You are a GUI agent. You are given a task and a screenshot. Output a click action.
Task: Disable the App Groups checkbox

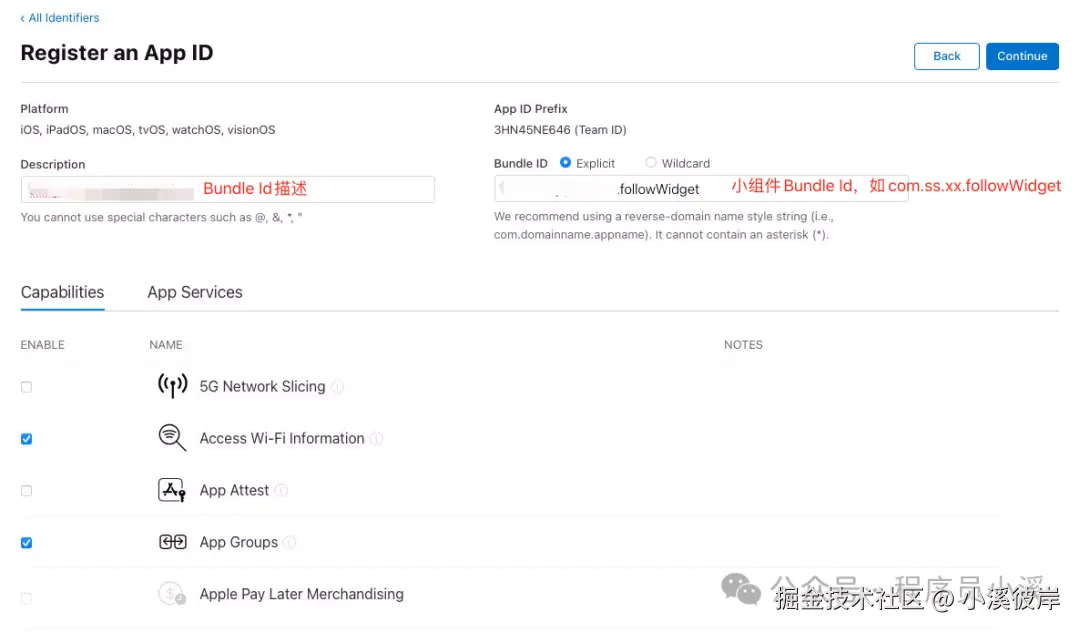[x=27, y=543]
